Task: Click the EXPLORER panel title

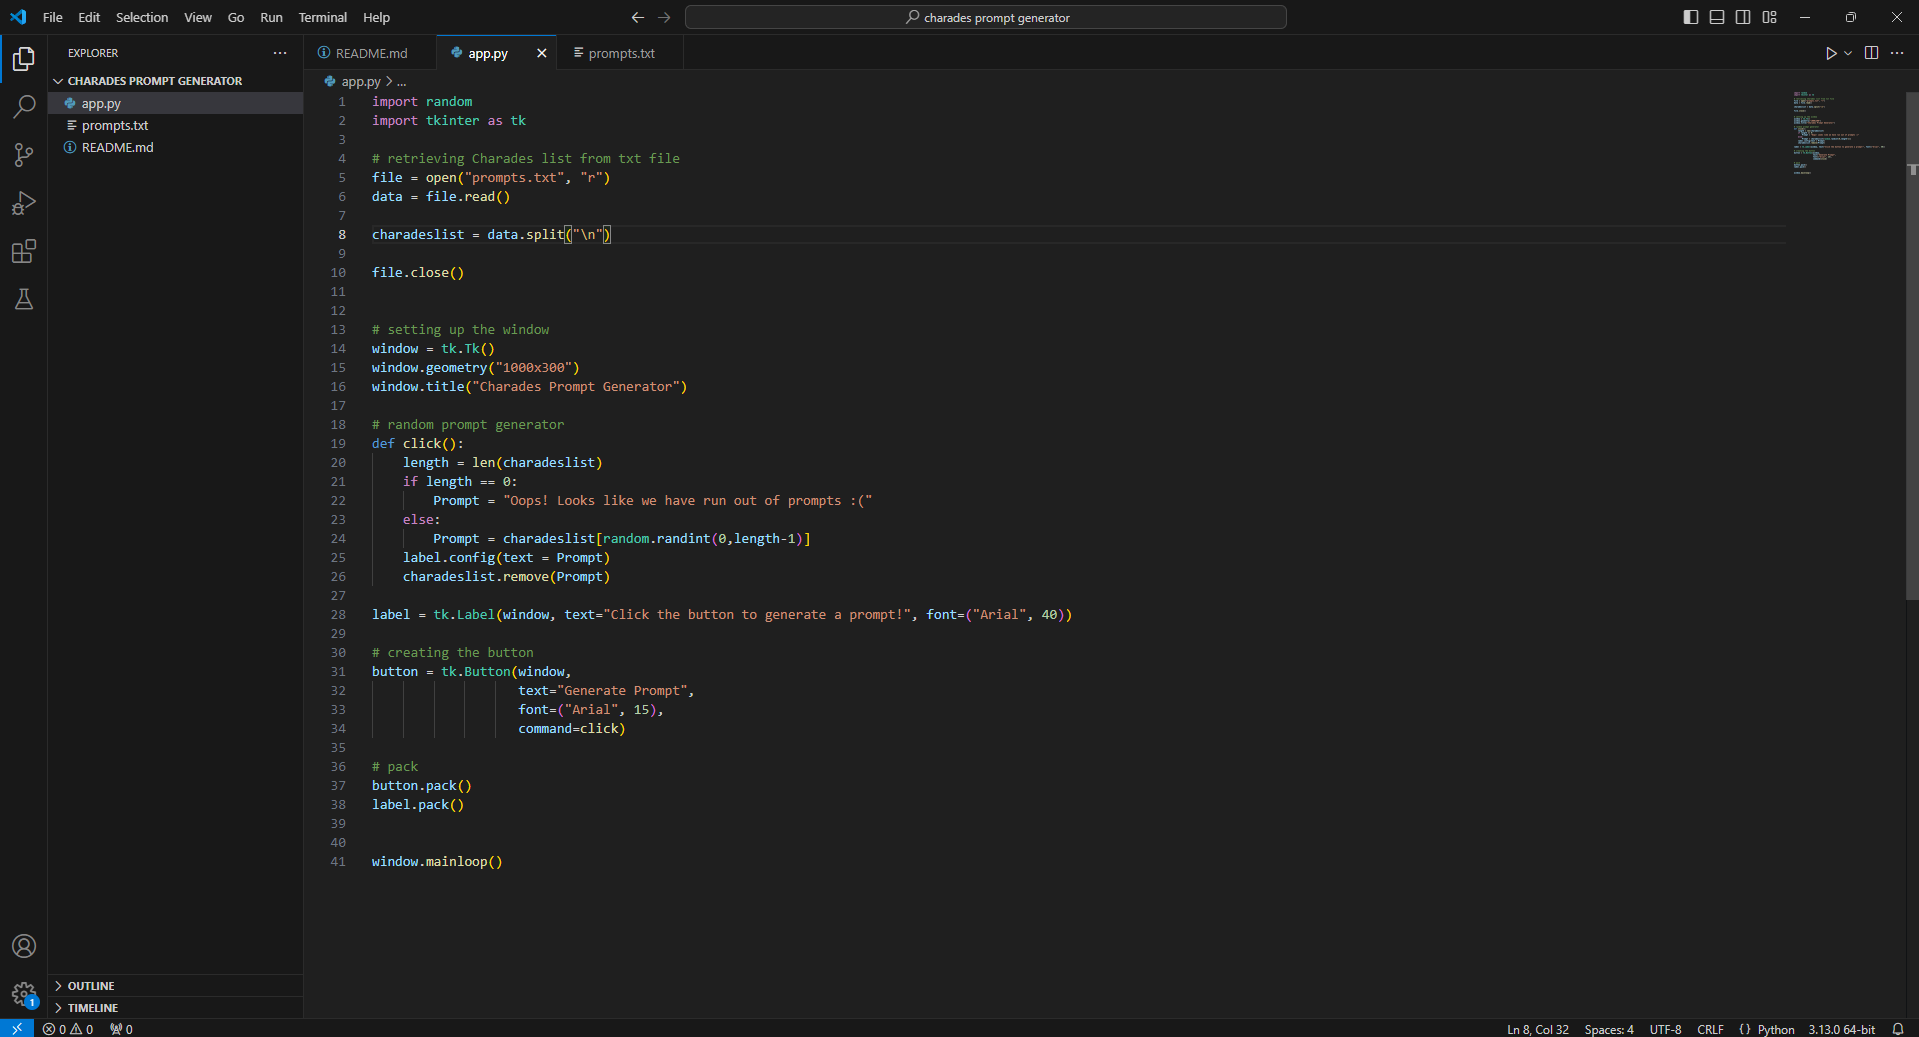Action: pyautogui.click(x=93, y=53)
